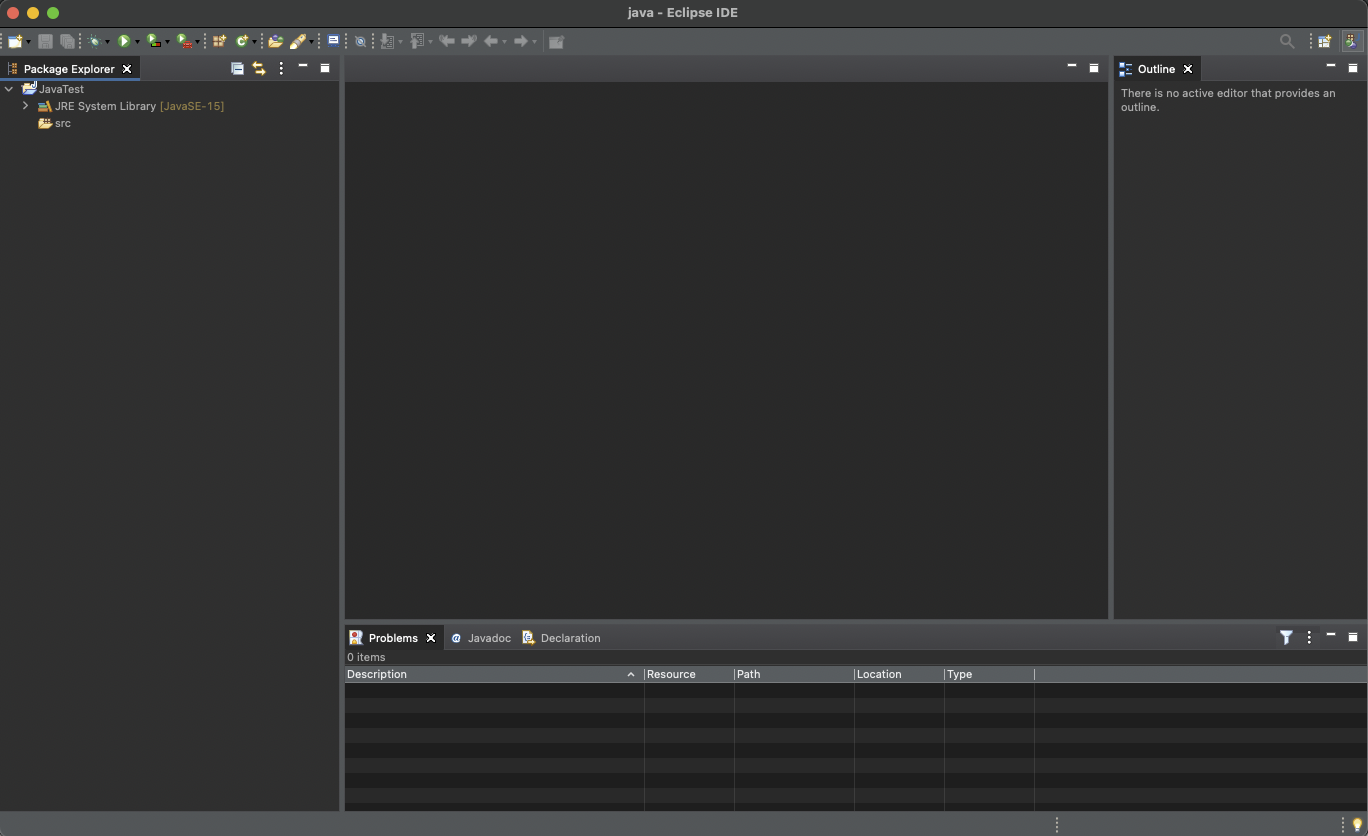Start debugging with the bug icon

(x=95, y=41)
